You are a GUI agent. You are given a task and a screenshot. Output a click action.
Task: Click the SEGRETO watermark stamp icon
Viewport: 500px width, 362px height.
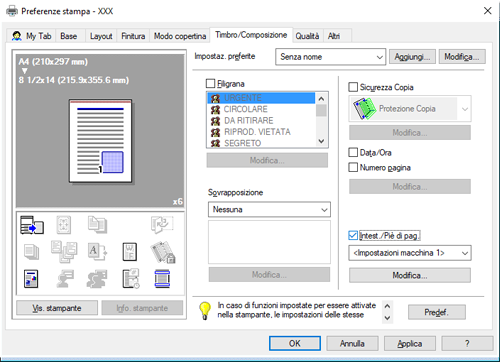click(216, 143)
